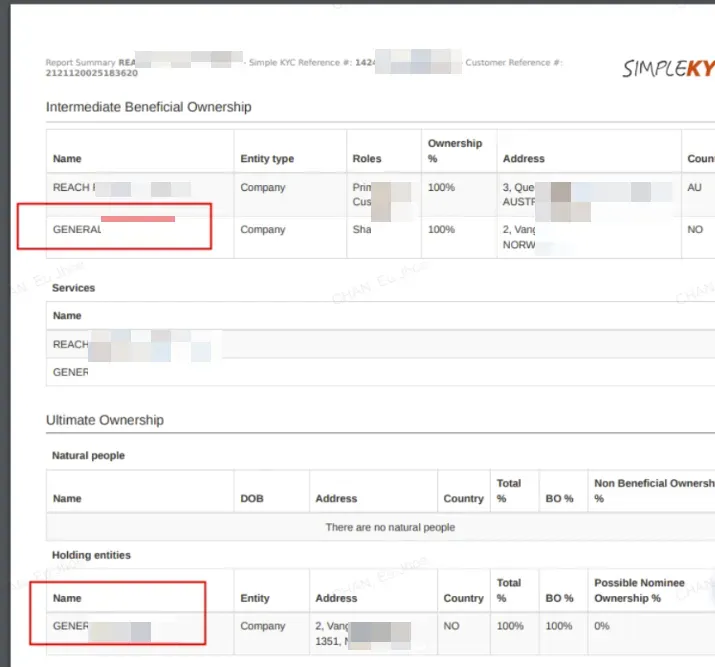
Task: Click the Customer Reference label in report header
Action: point(513,63)
